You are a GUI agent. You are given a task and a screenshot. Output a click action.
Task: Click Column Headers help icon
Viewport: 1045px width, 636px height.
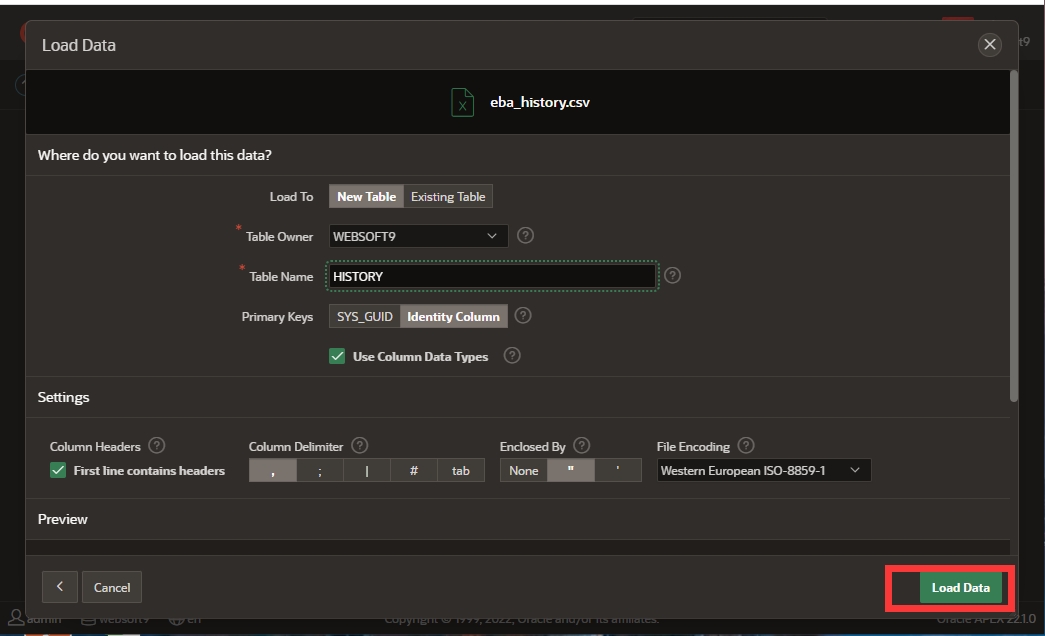pos(156,446)
